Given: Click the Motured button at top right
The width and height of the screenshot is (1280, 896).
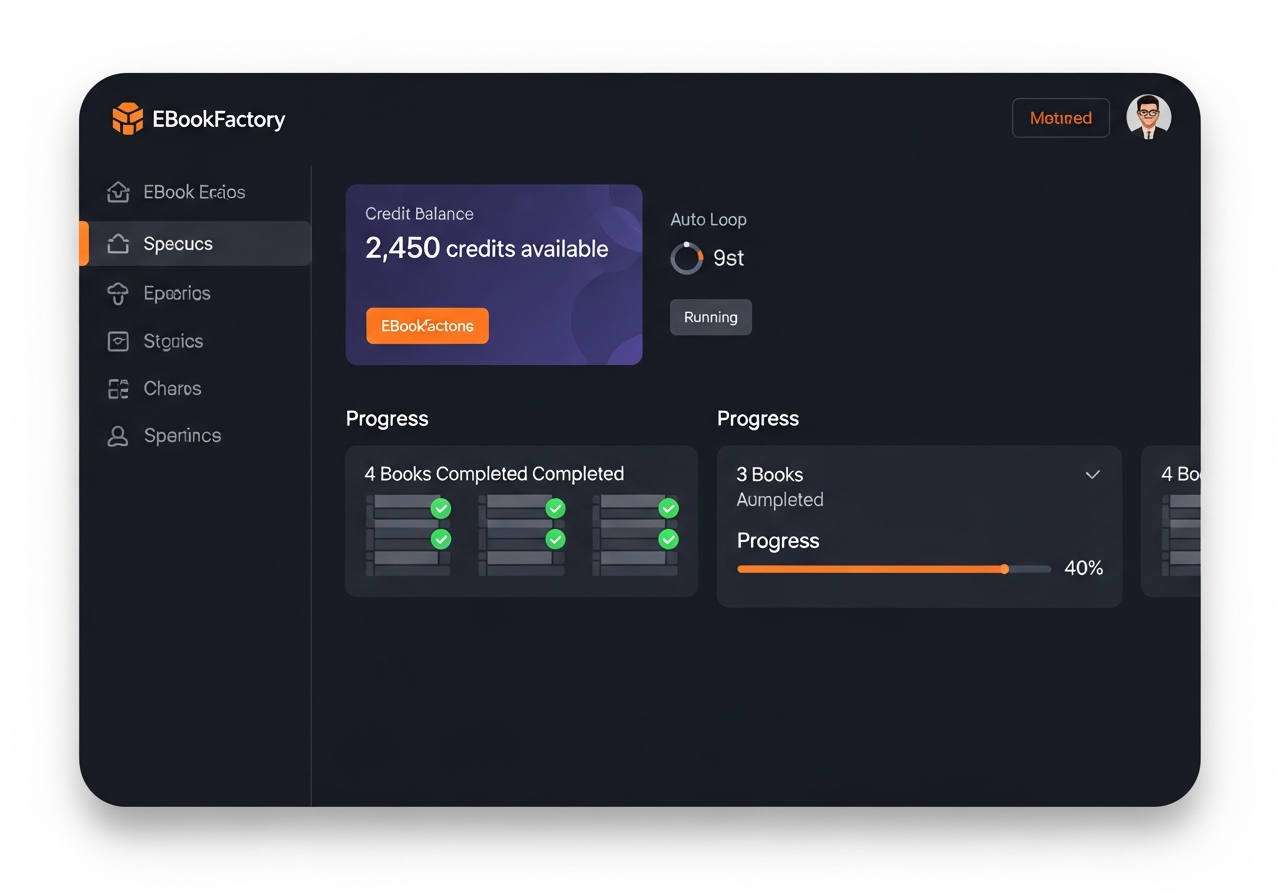Looking at the screenshot, I should pos(1060,117).
